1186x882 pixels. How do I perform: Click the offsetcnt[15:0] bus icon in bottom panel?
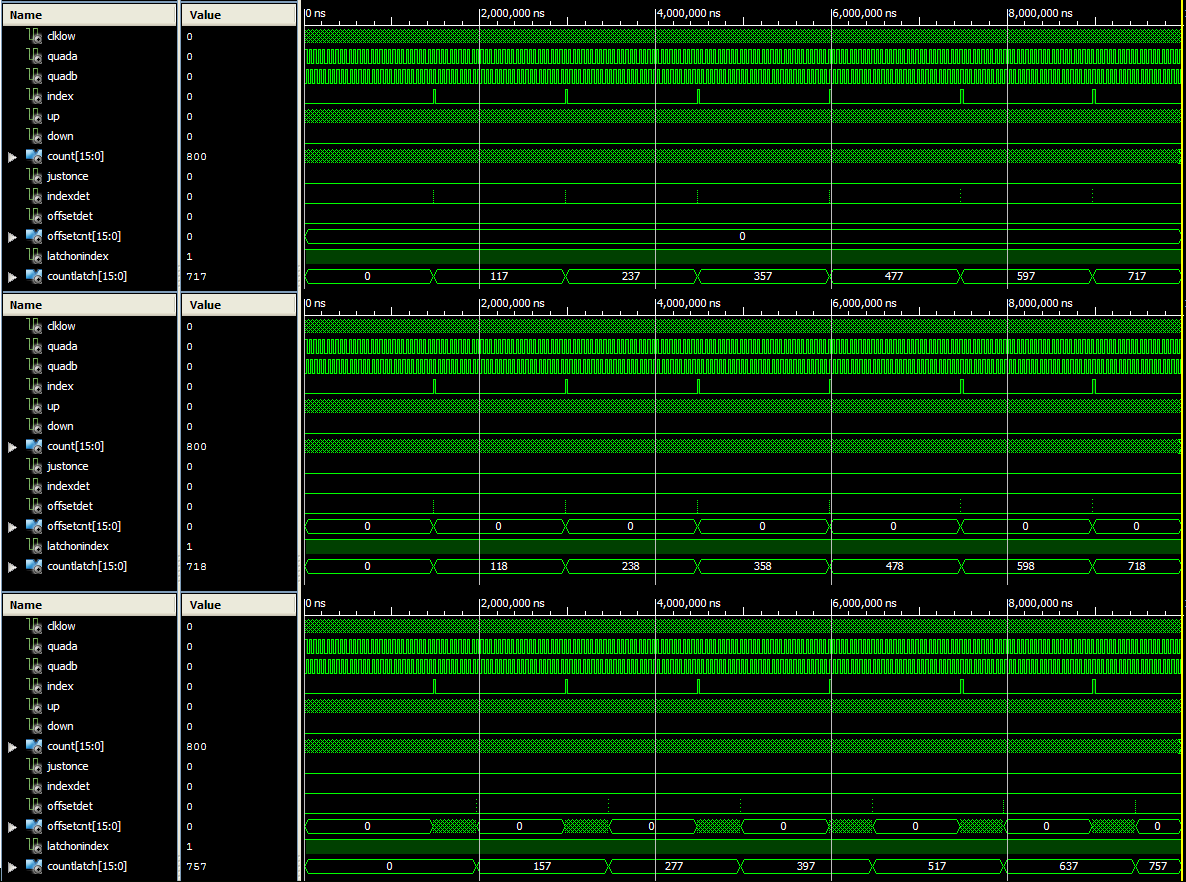(x=34, y=826)
